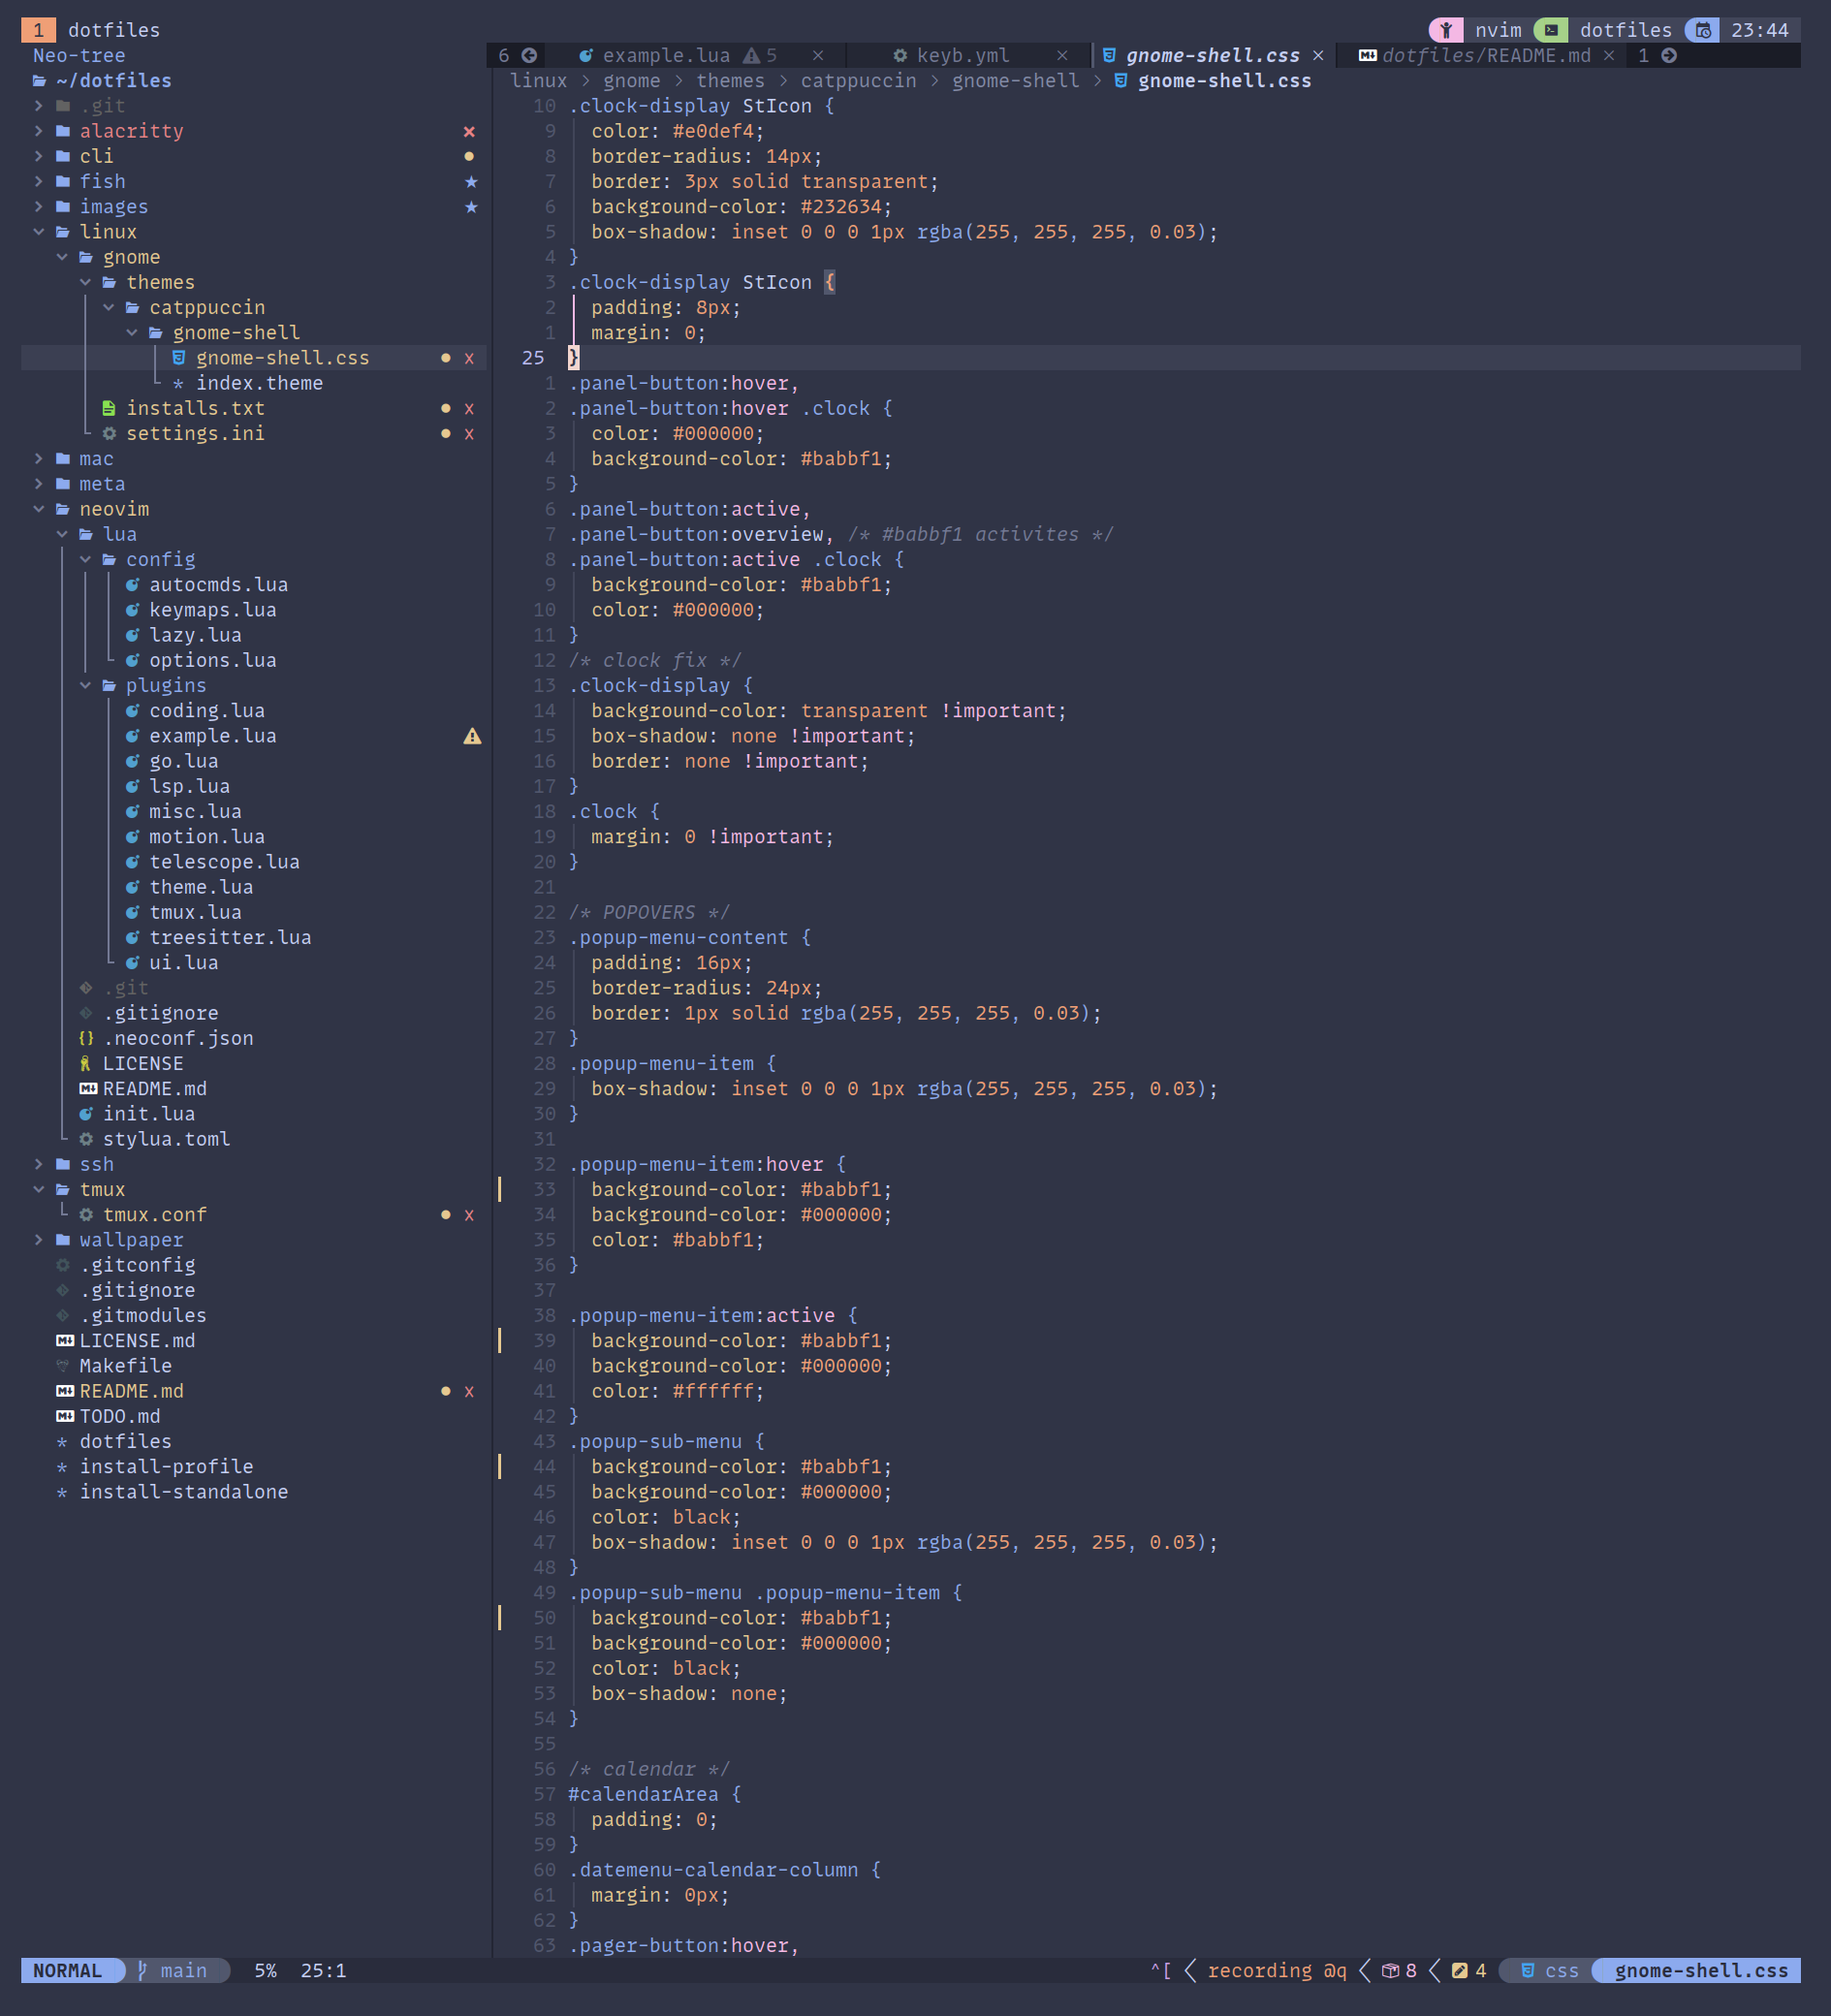Collapse the plugins folder
The height and width of the screenshot is (2016, 1831).
click(x=85, y=685)
